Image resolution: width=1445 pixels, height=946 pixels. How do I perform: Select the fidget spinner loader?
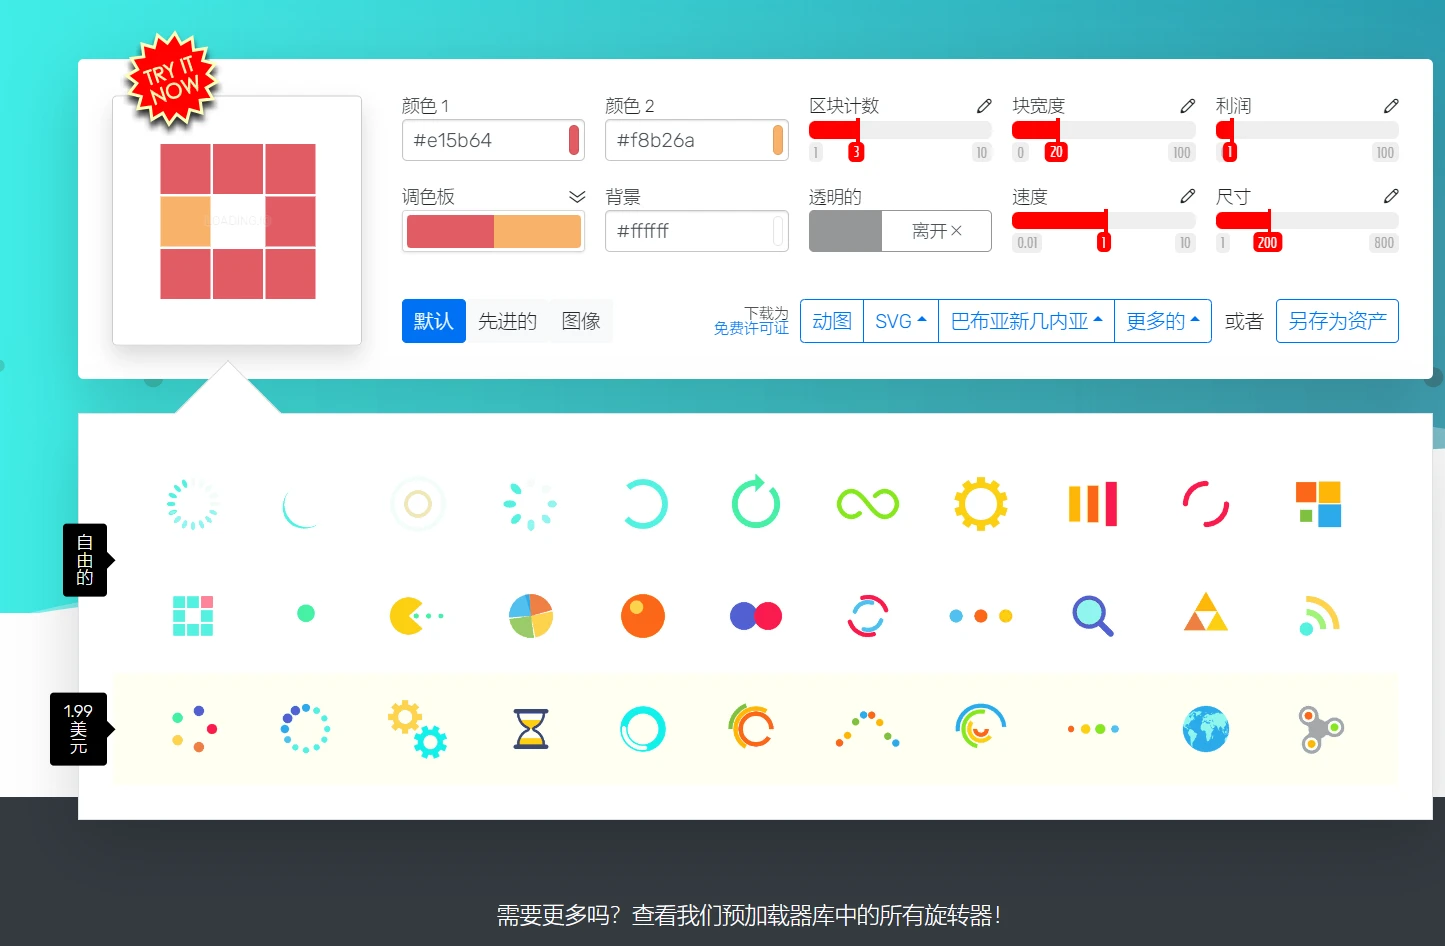click(x=1319, y=729)
